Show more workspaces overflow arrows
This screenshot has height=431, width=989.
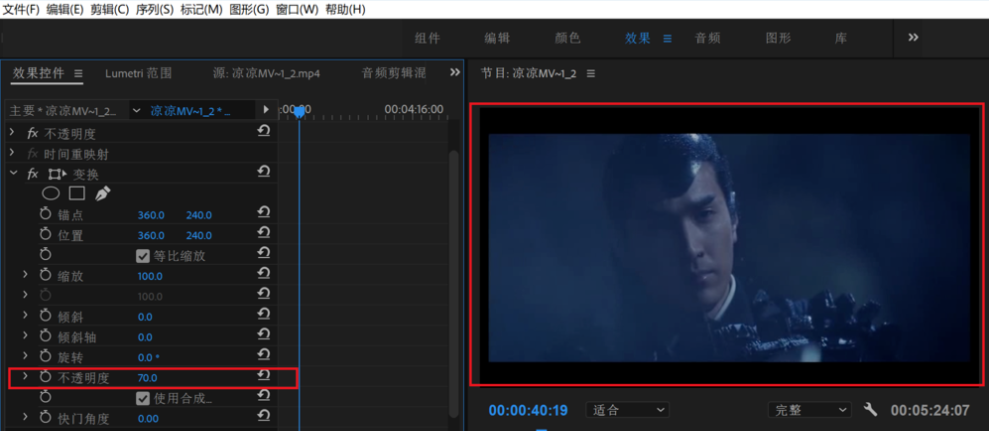pos(913,37)
